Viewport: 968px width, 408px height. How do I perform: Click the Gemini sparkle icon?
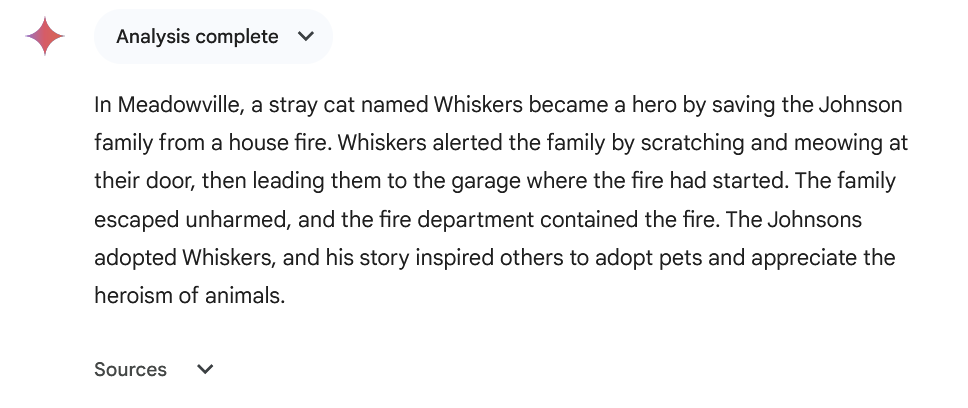pos(45,36)
